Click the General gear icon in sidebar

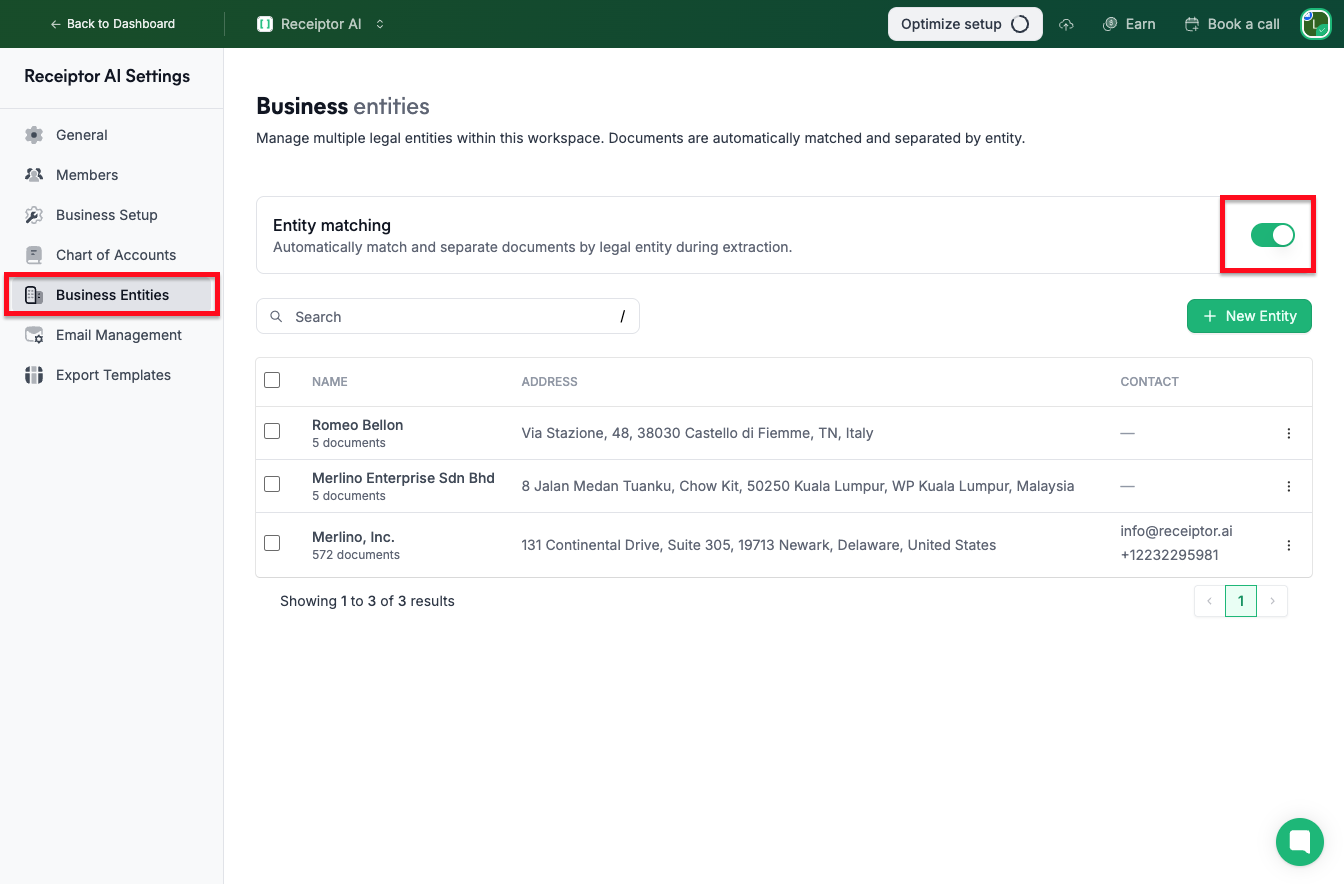[x=34, y=135]
